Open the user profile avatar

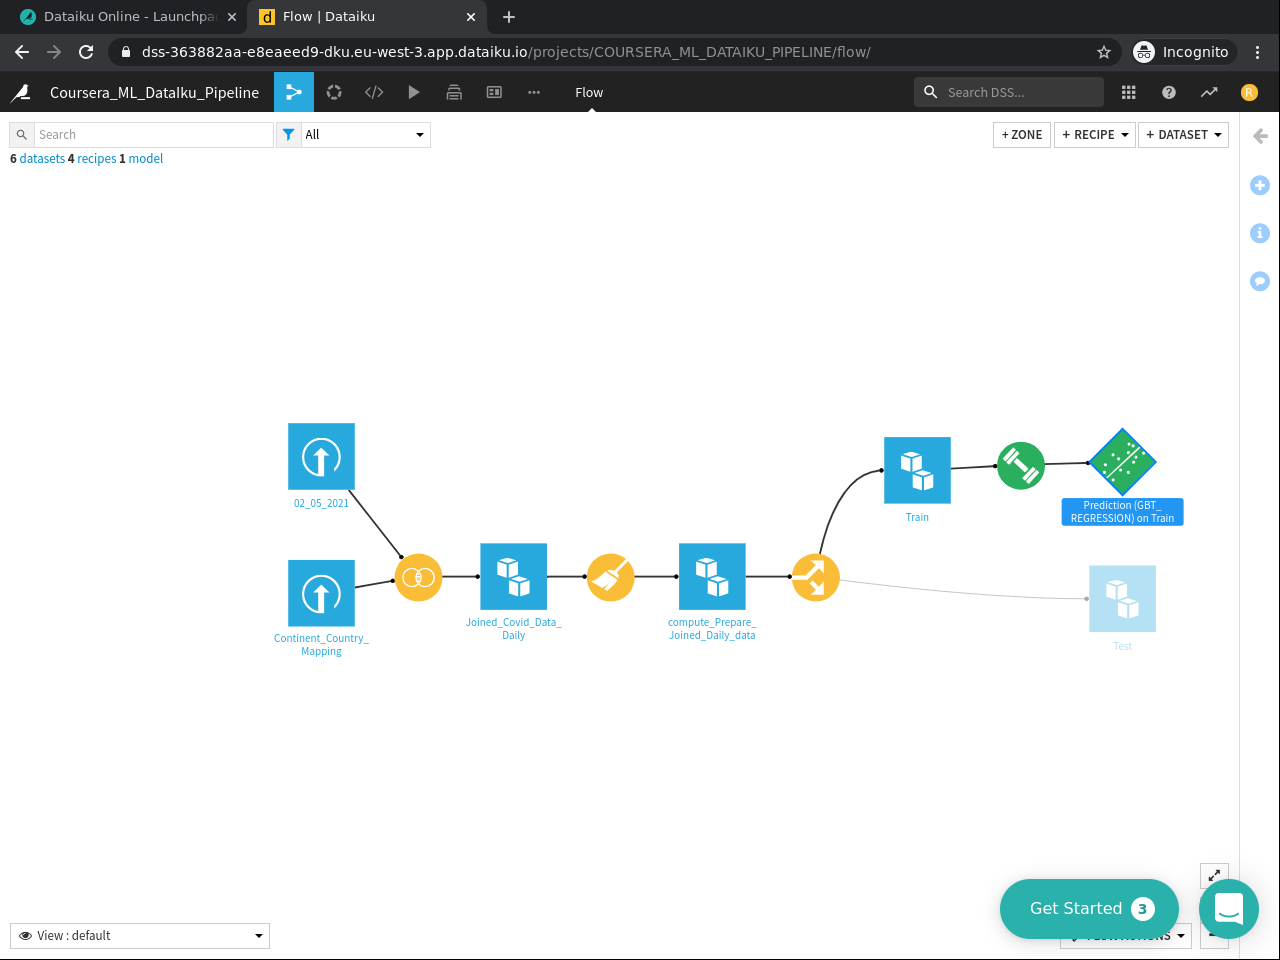(1249, 92)
